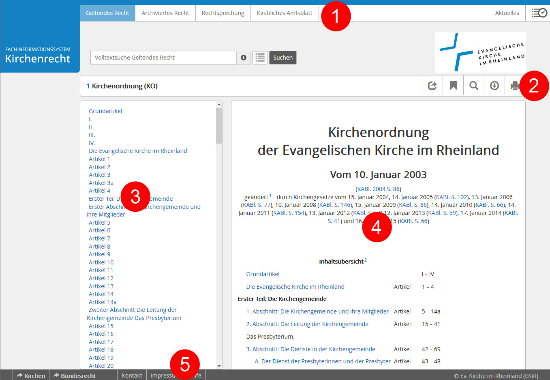Click footnote 1 next to 'geändert'

click(x=270, y=195)
